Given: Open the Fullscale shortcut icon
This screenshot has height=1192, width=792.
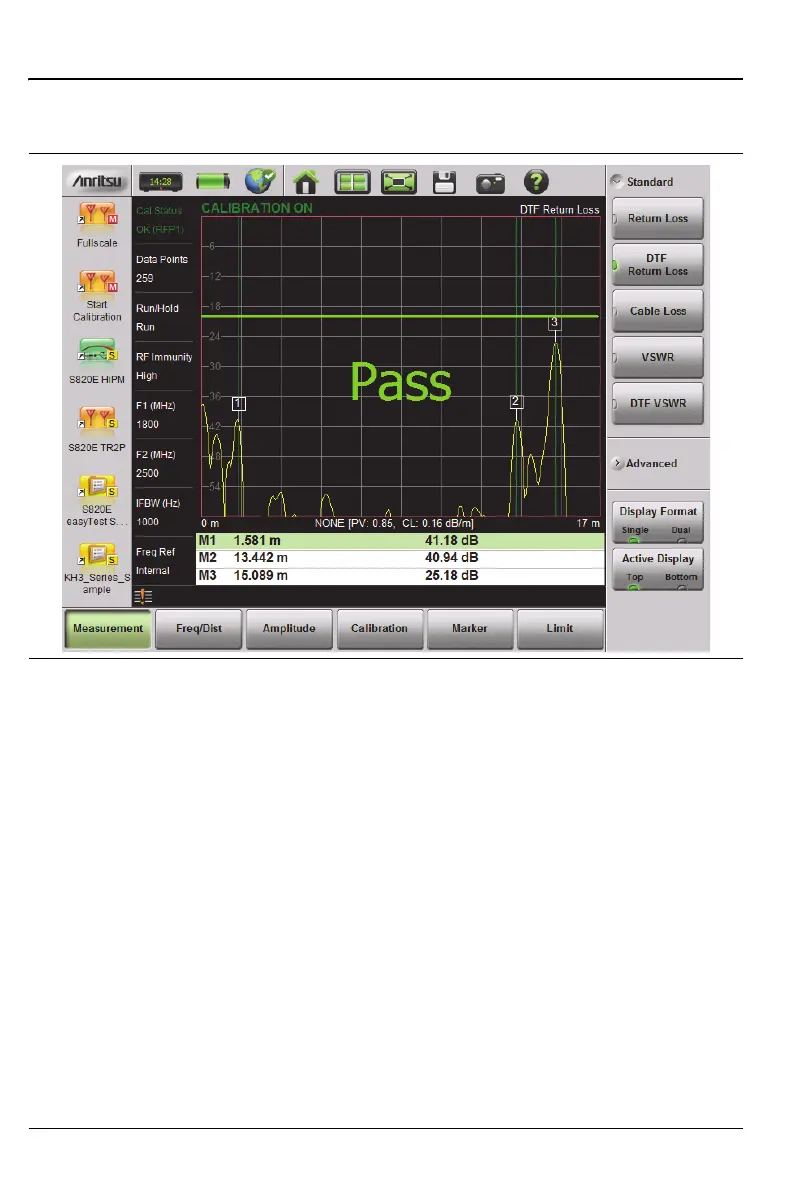Looking at the screenshot, I should coord(97,215).
